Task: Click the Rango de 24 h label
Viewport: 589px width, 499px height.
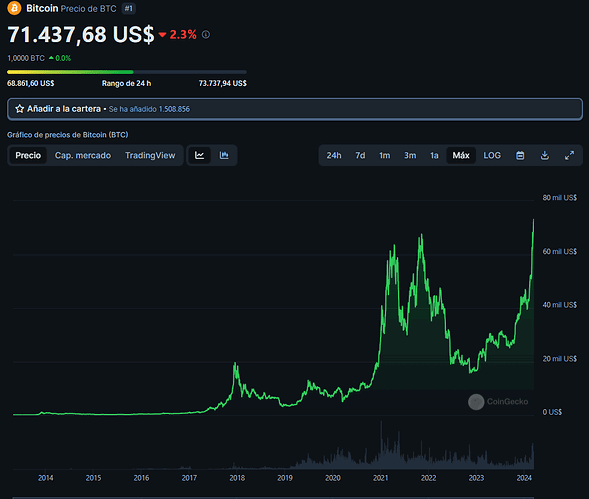Action: click(127, 83)
